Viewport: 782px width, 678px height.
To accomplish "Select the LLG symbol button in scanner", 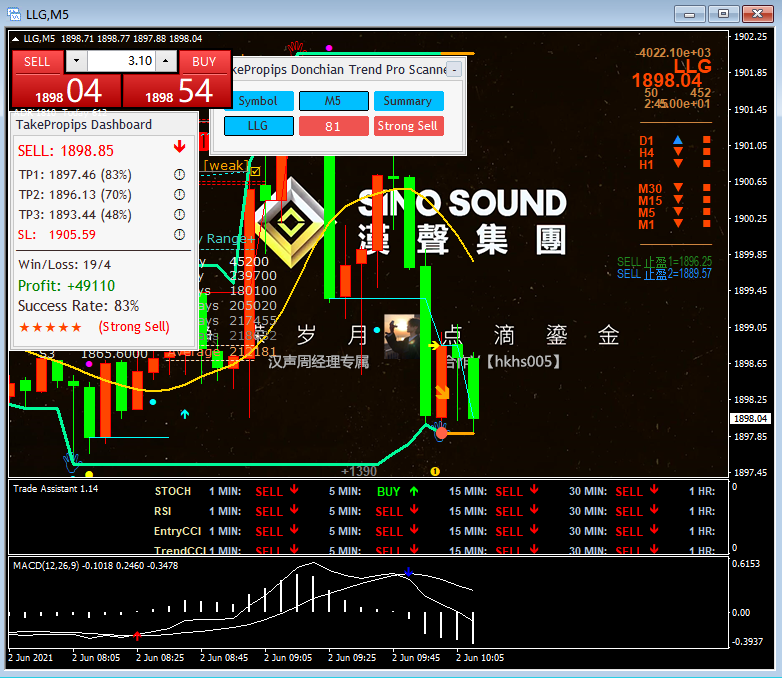I will coord(258,126).
